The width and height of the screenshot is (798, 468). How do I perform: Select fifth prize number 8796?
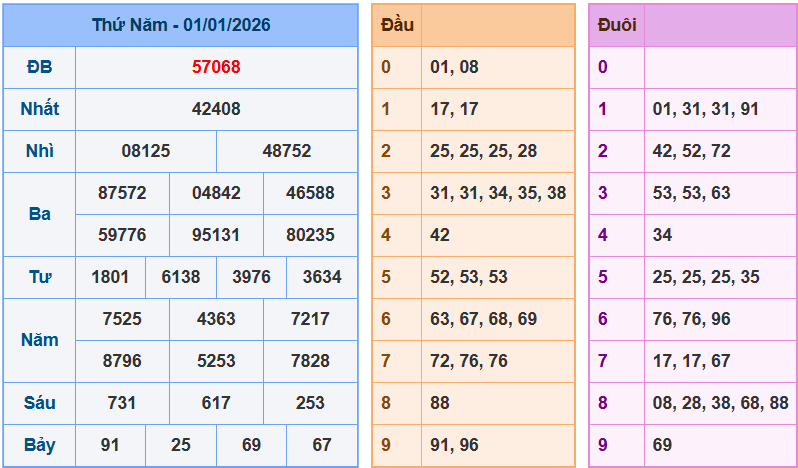(122, 361)
